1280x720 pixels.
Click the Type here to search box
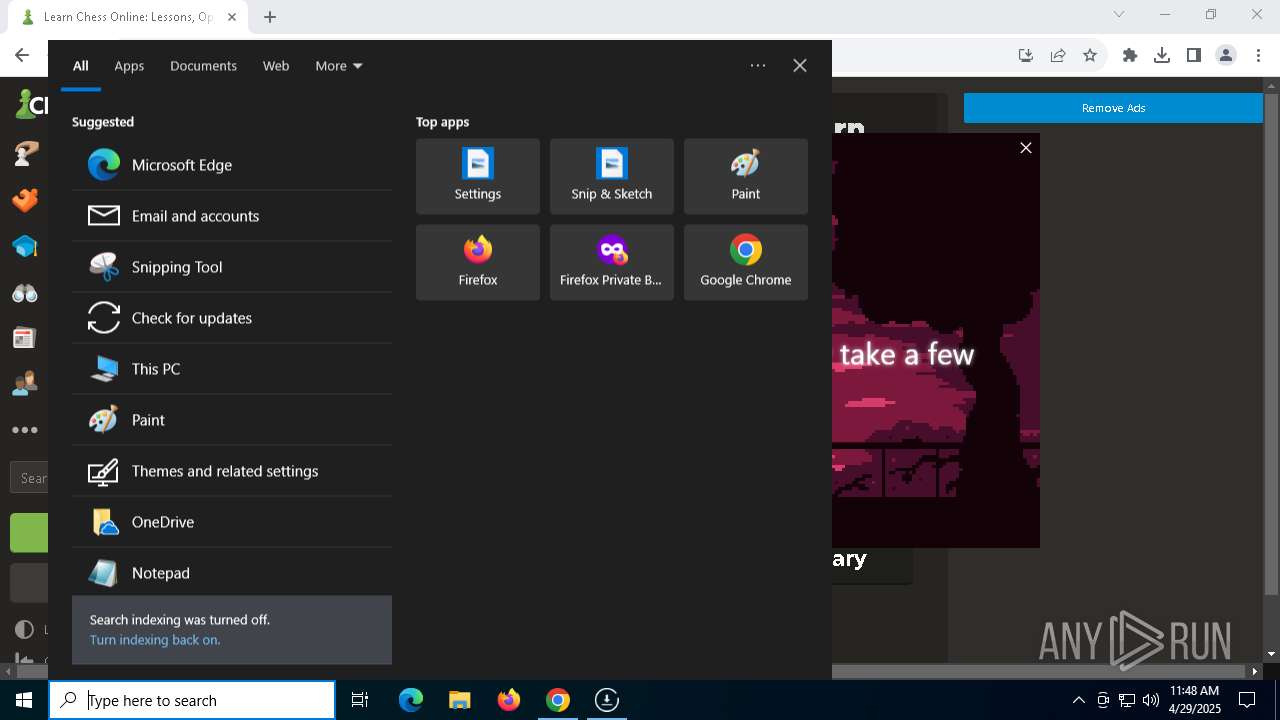pyautogui.click(x=192, y=700)
